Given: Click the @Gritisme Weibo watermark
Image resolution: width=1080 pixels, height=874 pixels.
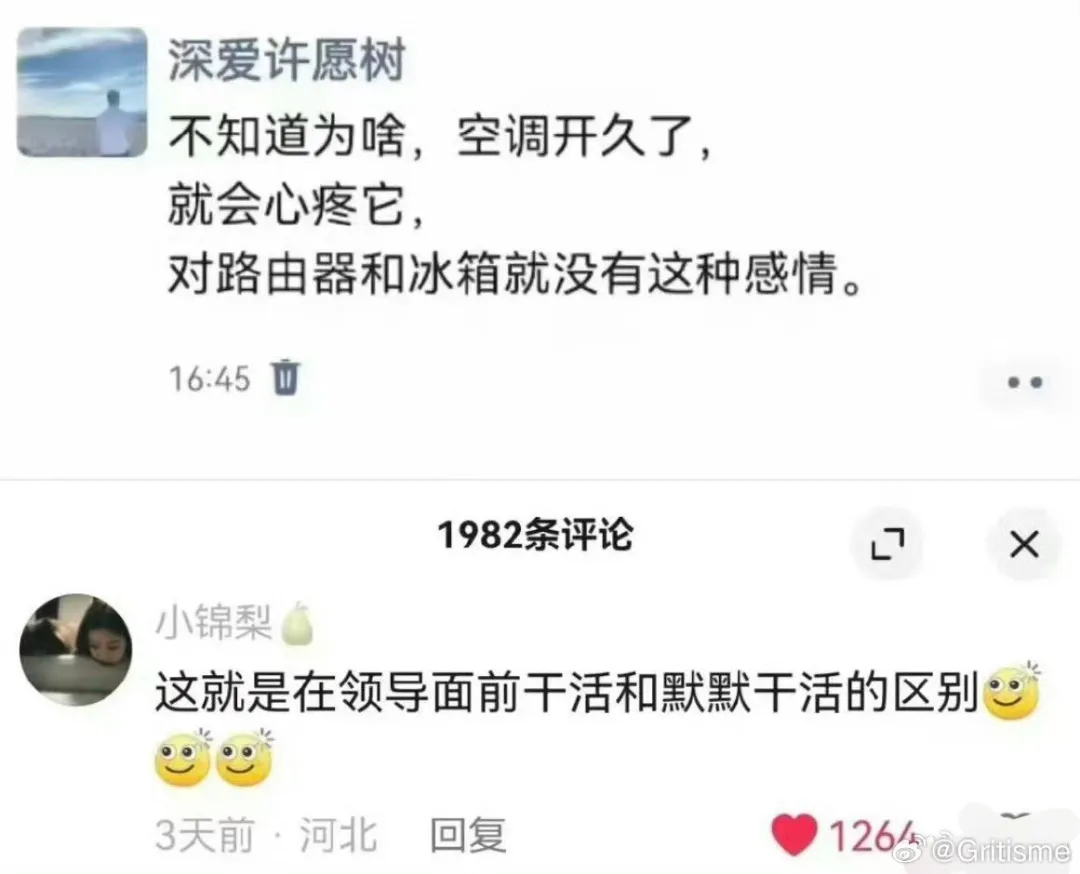Looking at the screenshot, I should (x=982, y=853).
